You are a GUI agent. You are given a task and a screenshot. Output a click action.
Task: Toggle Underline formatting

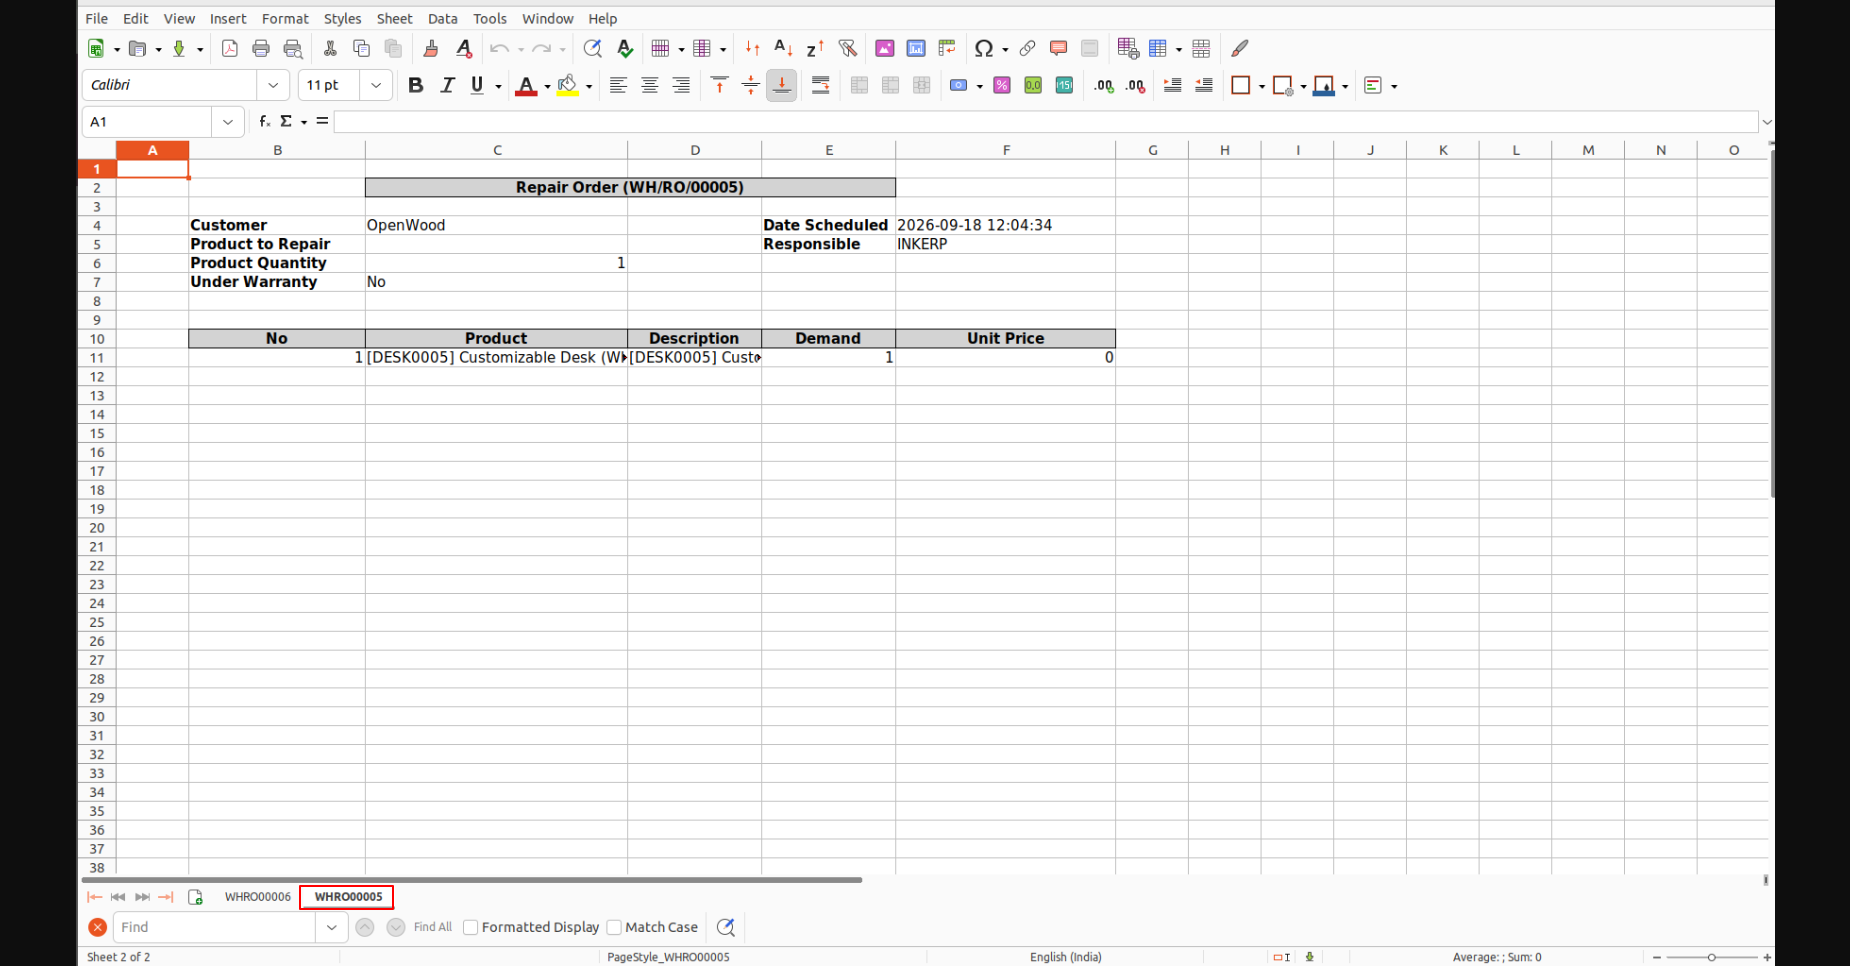477,85
